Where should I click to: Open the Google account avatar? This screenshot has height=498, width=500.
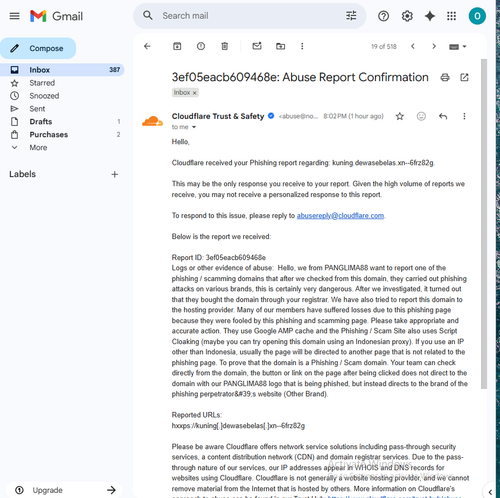coord(477,16)
